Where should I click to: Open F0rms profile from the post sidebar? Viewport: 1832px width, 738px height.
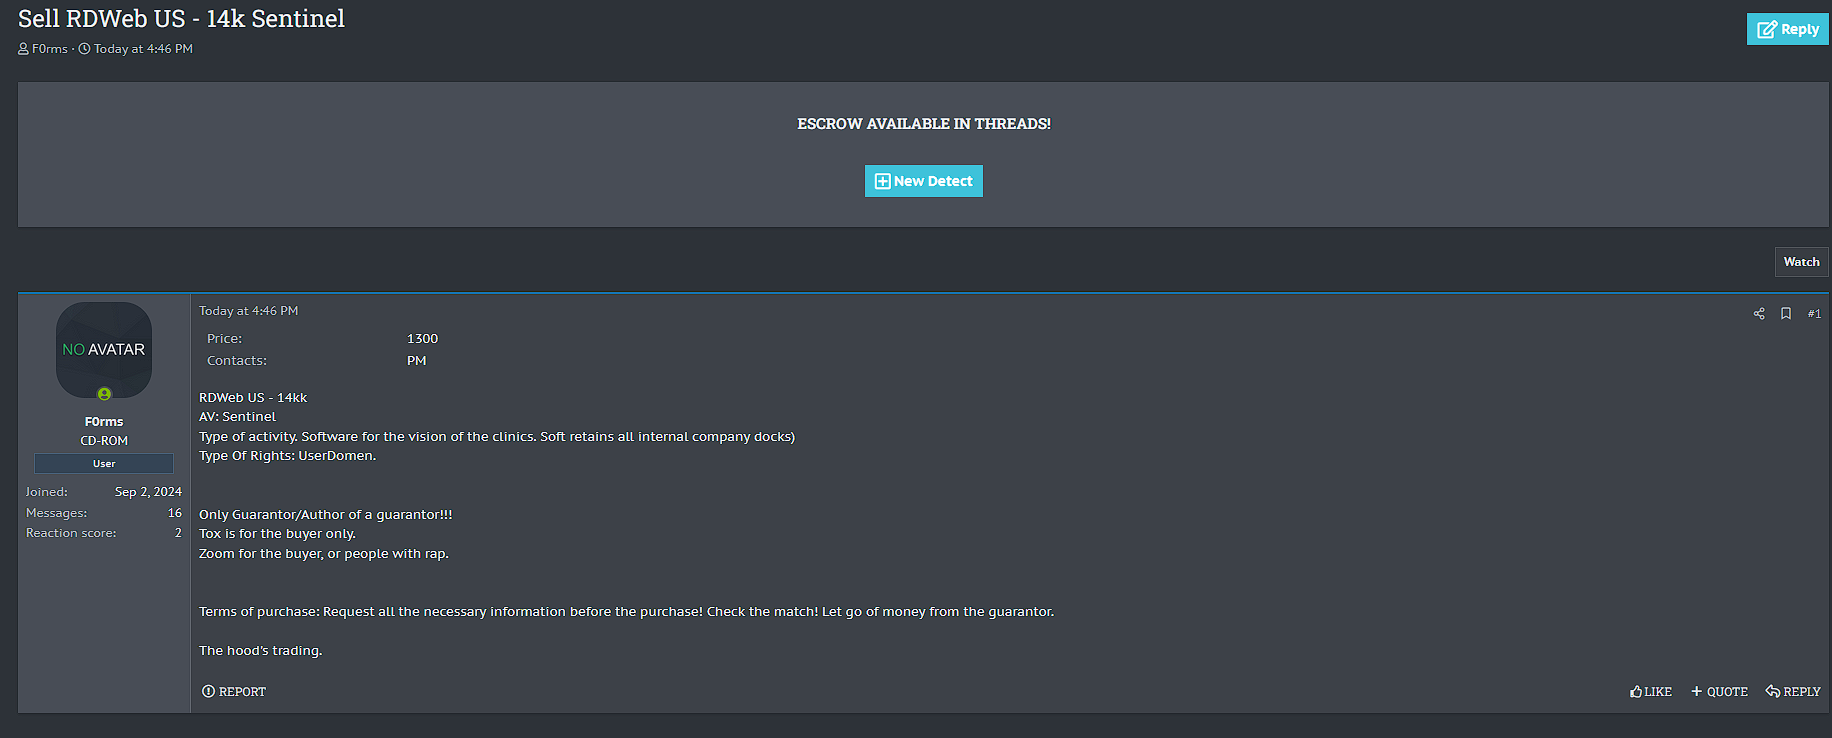[x=104, y=422]
